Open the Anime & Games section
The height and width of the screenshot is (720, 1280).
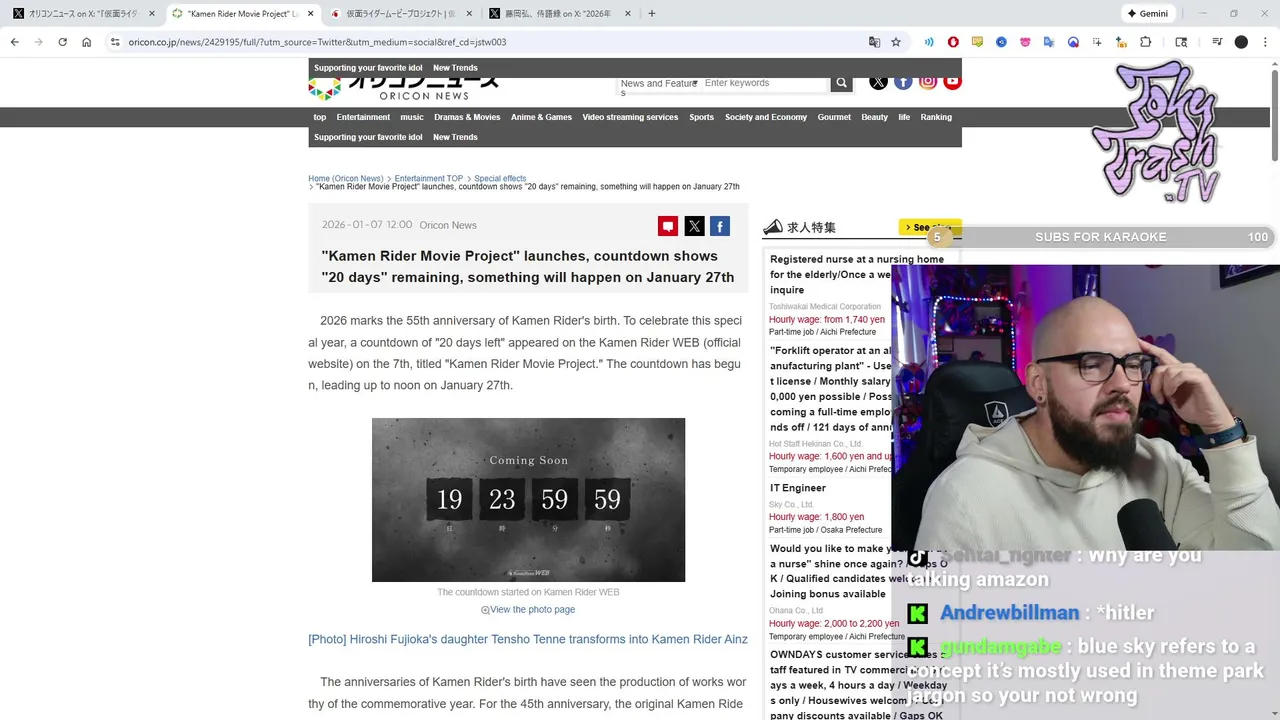[541, 117]
